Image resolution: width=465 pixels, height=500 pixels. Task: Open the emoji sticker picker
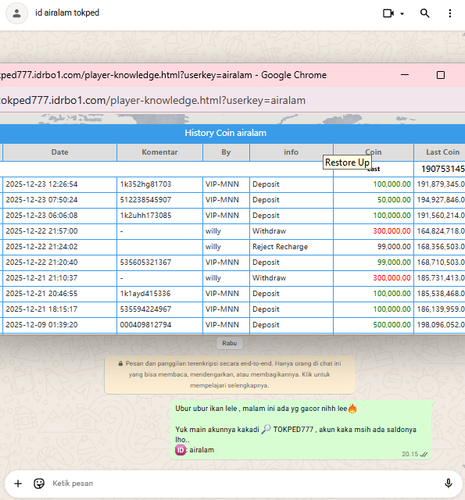click(x=39, y=483)
